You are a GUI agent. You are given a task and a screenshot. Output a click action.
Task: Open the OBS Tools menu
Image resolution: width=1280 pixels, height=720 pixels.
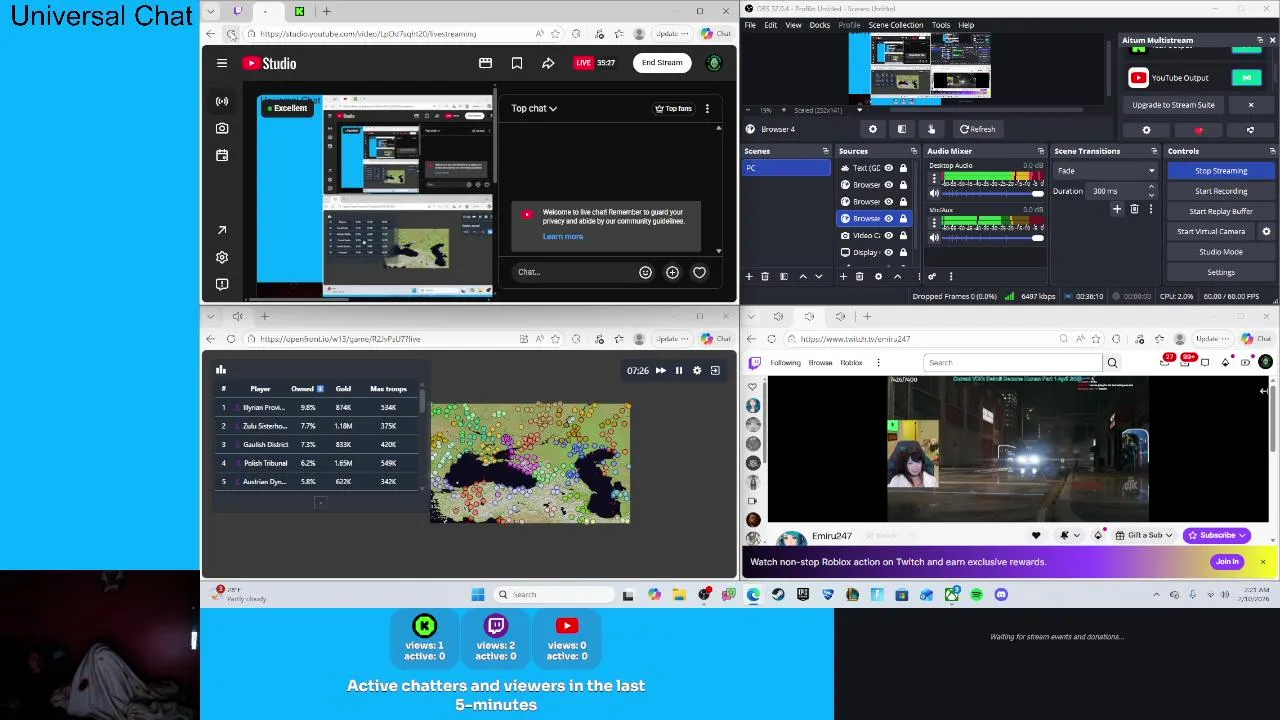click(941, 25)
